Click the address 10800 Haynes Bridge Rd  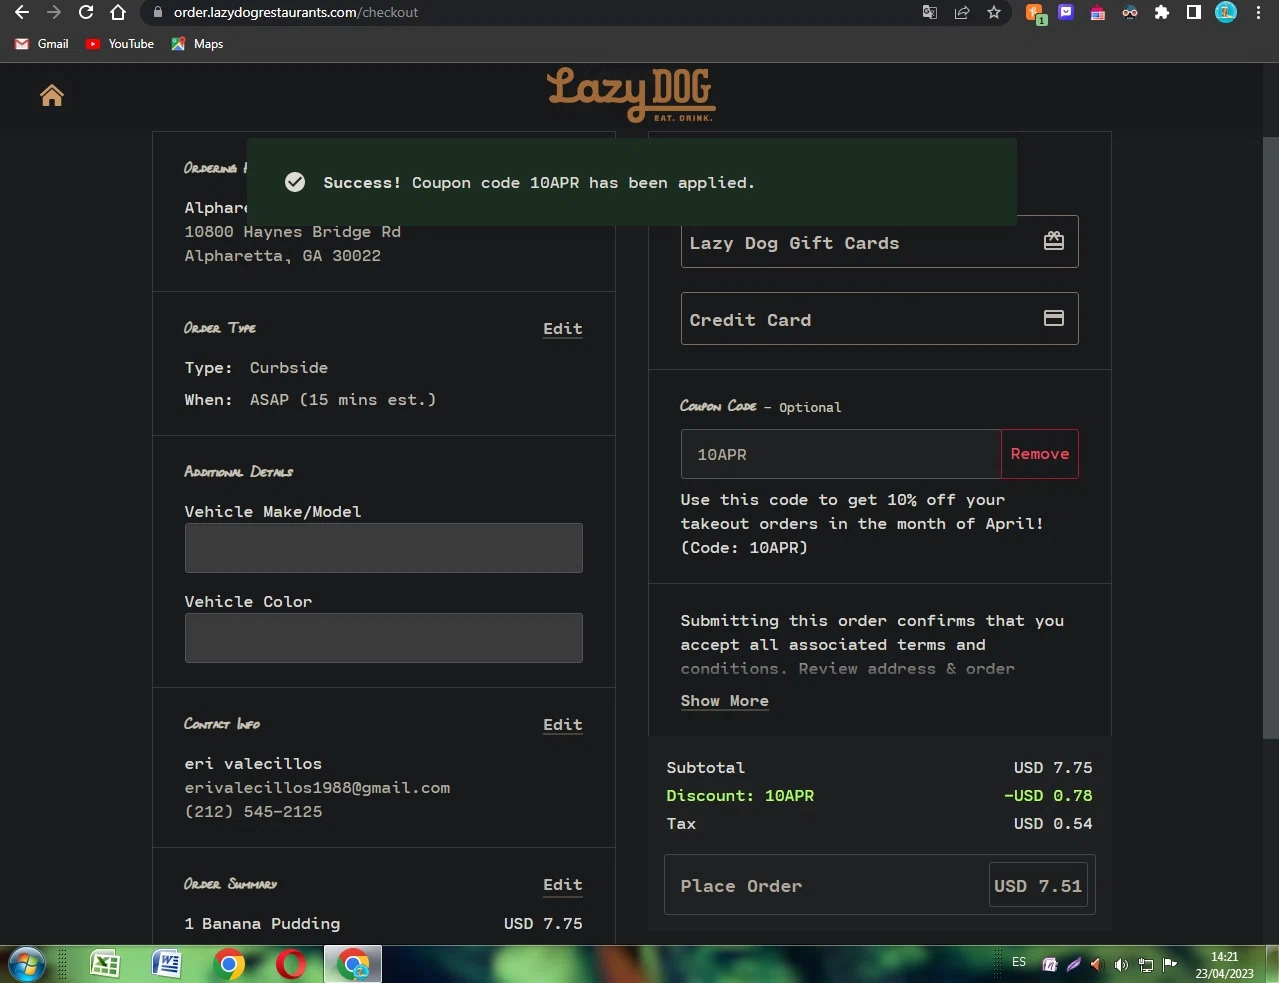(x=293, y=232)
